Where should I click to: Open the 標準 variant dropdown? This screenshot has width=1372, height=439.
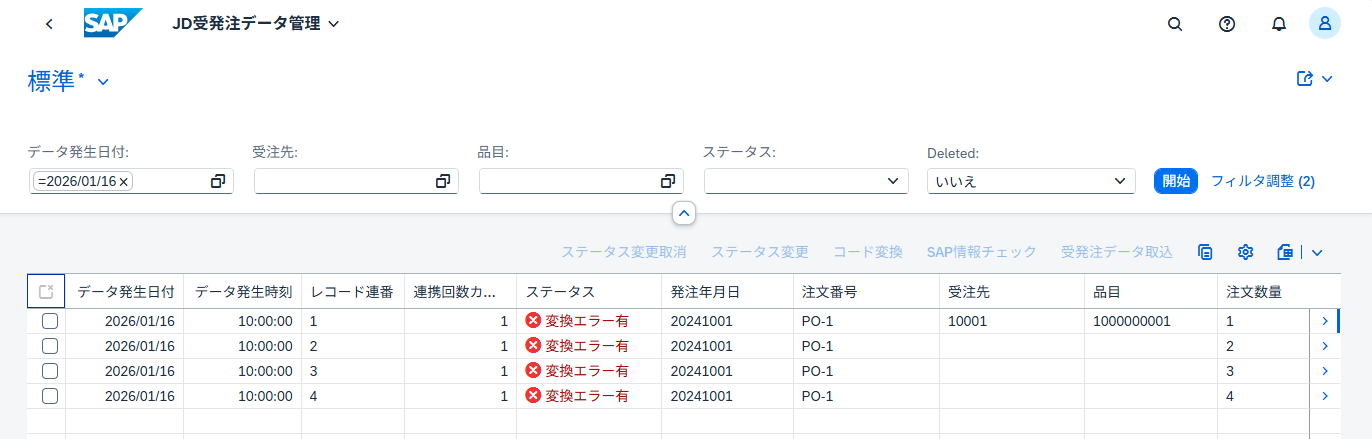click(103, 82)
